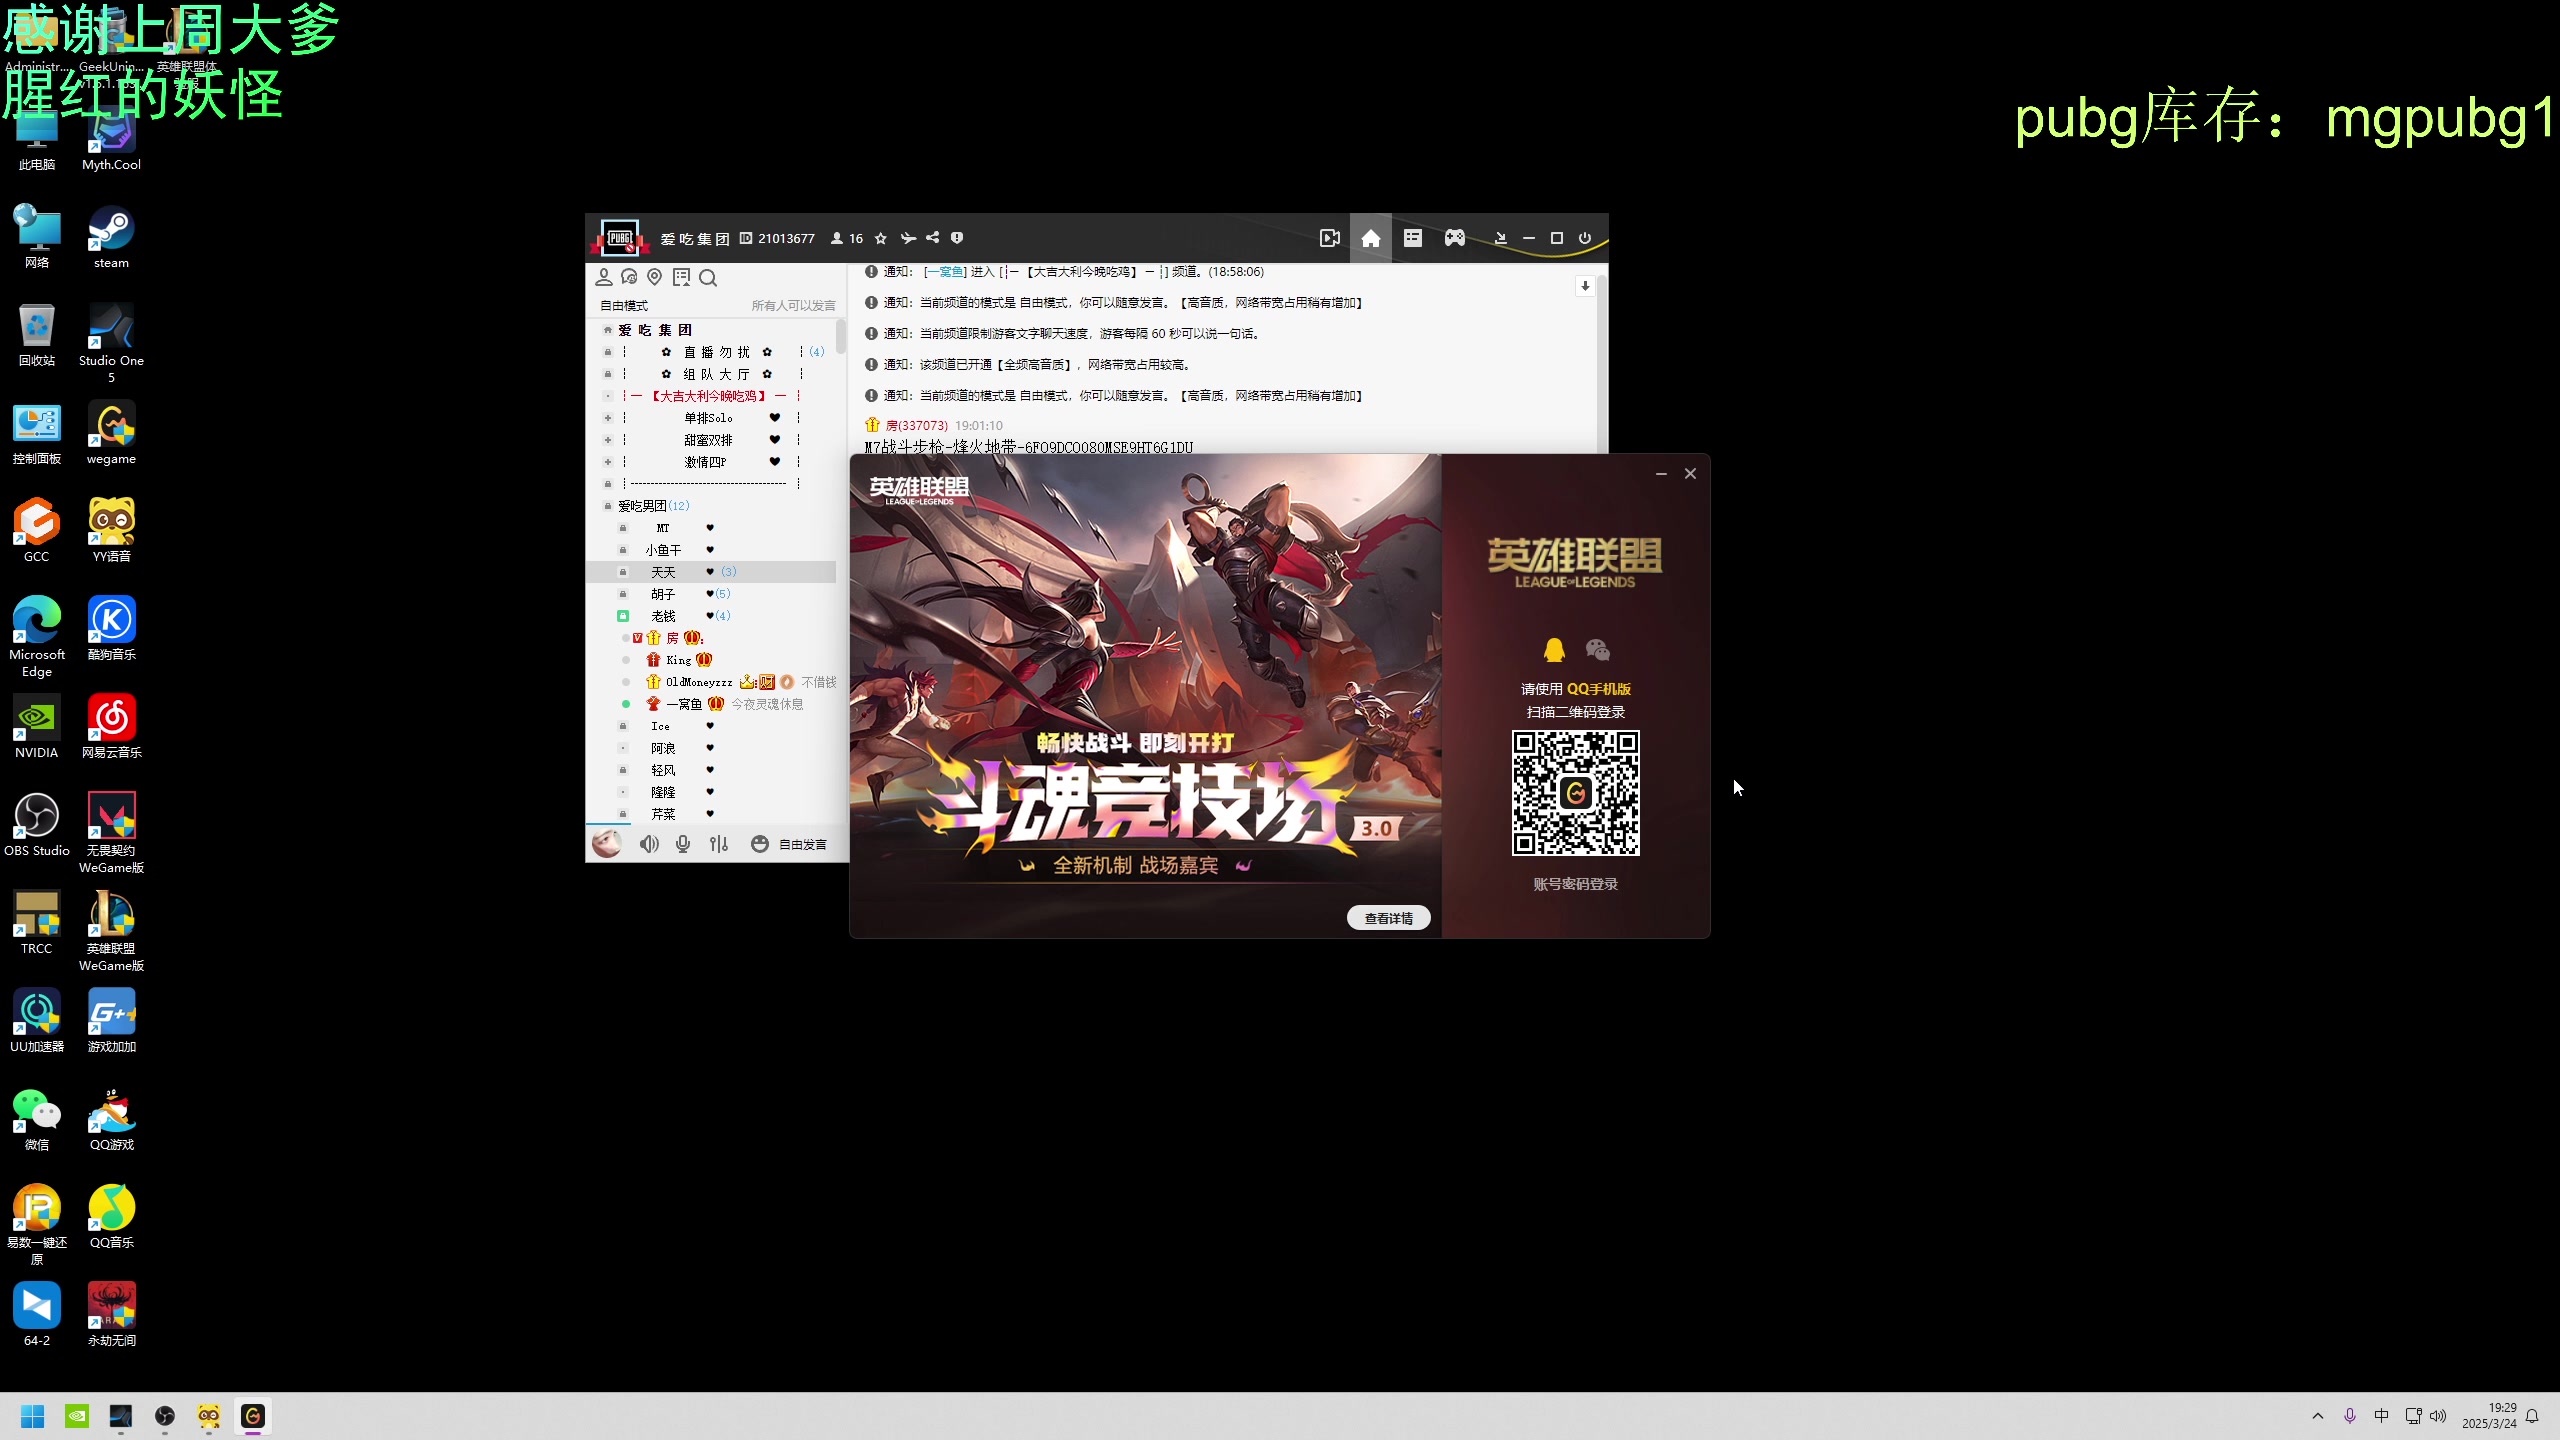Click the 一窝鱼 username link in chat

[x=944, y=271]
